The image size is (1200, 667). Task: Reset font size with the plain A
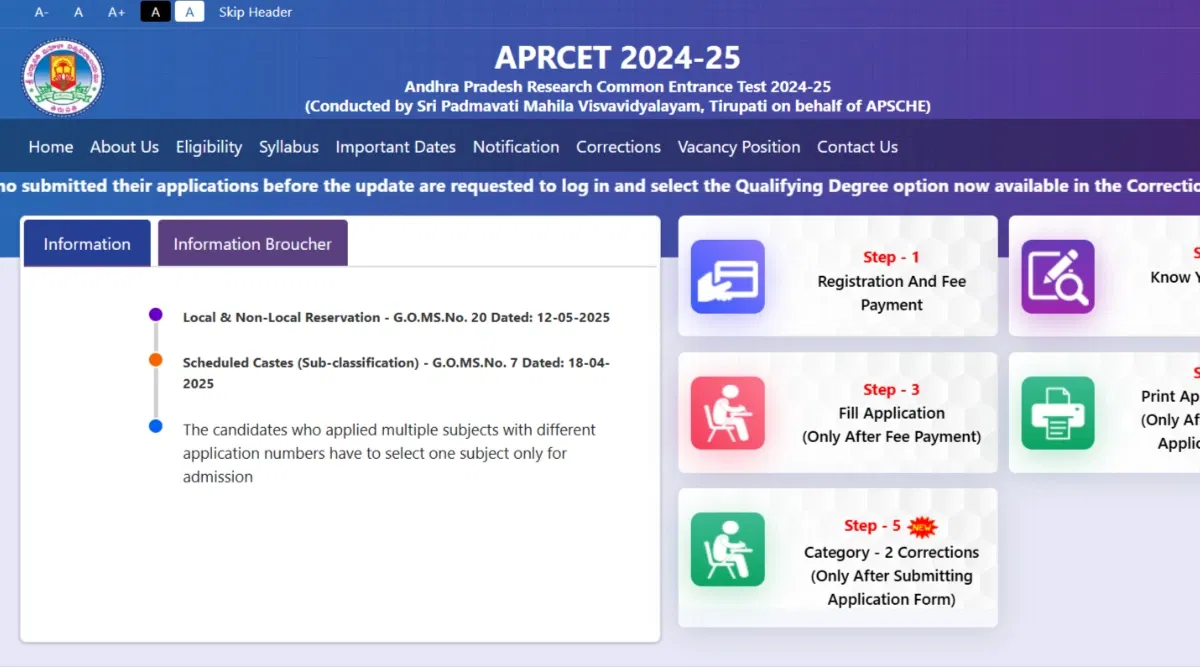pos(79,12)
